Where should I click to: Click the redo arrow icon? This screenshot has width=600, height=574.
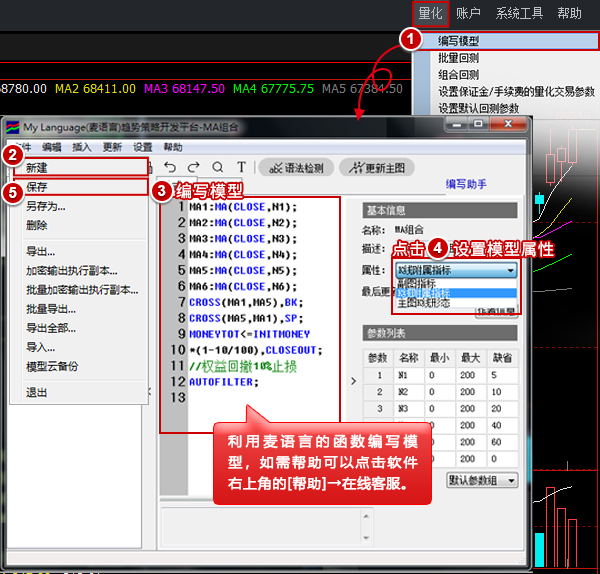point(193,167)
